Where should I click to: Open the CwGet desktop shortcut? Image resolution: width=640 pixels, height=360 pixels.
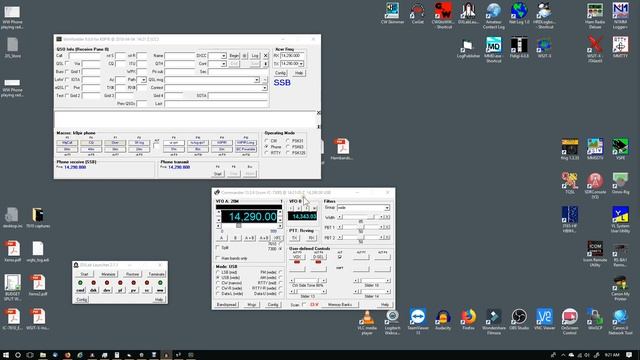[x=417, y=13]
